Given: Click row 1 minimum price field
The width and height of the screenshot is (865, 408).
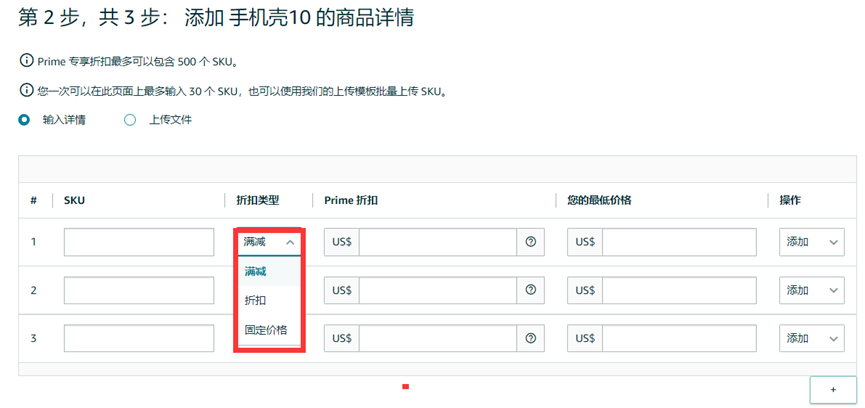Looking at the screenshot, I should pyautogui.click(x=679, y=242).
